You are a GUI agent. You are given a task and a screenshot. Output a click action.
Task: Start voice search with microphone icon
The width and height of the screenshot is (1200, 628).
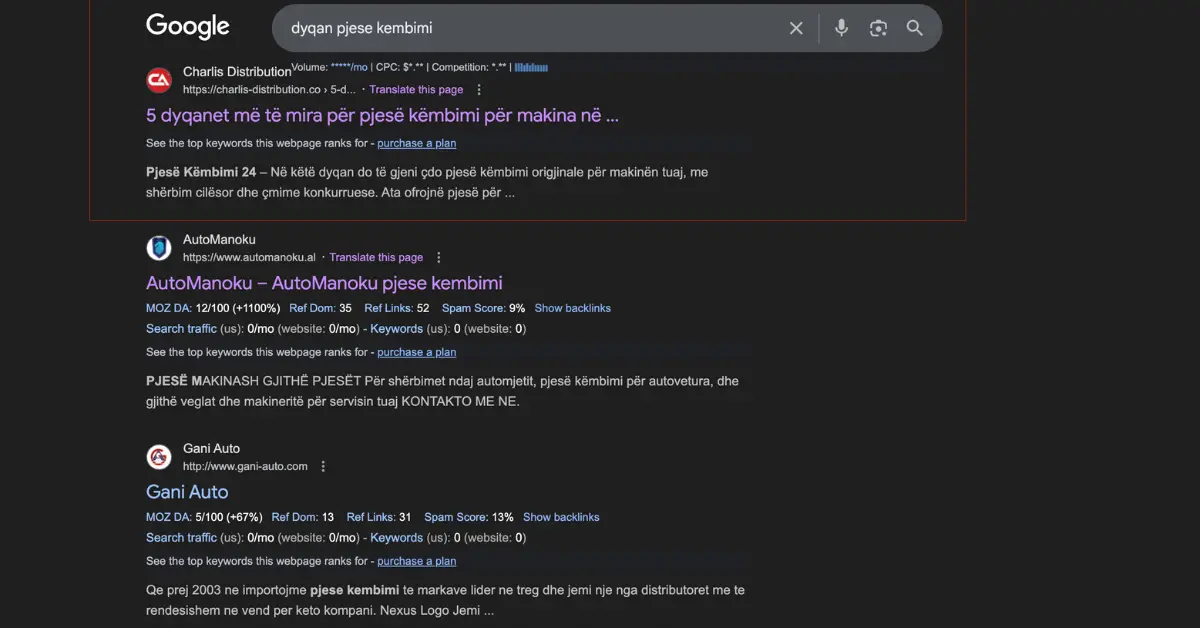click(841, 28)
